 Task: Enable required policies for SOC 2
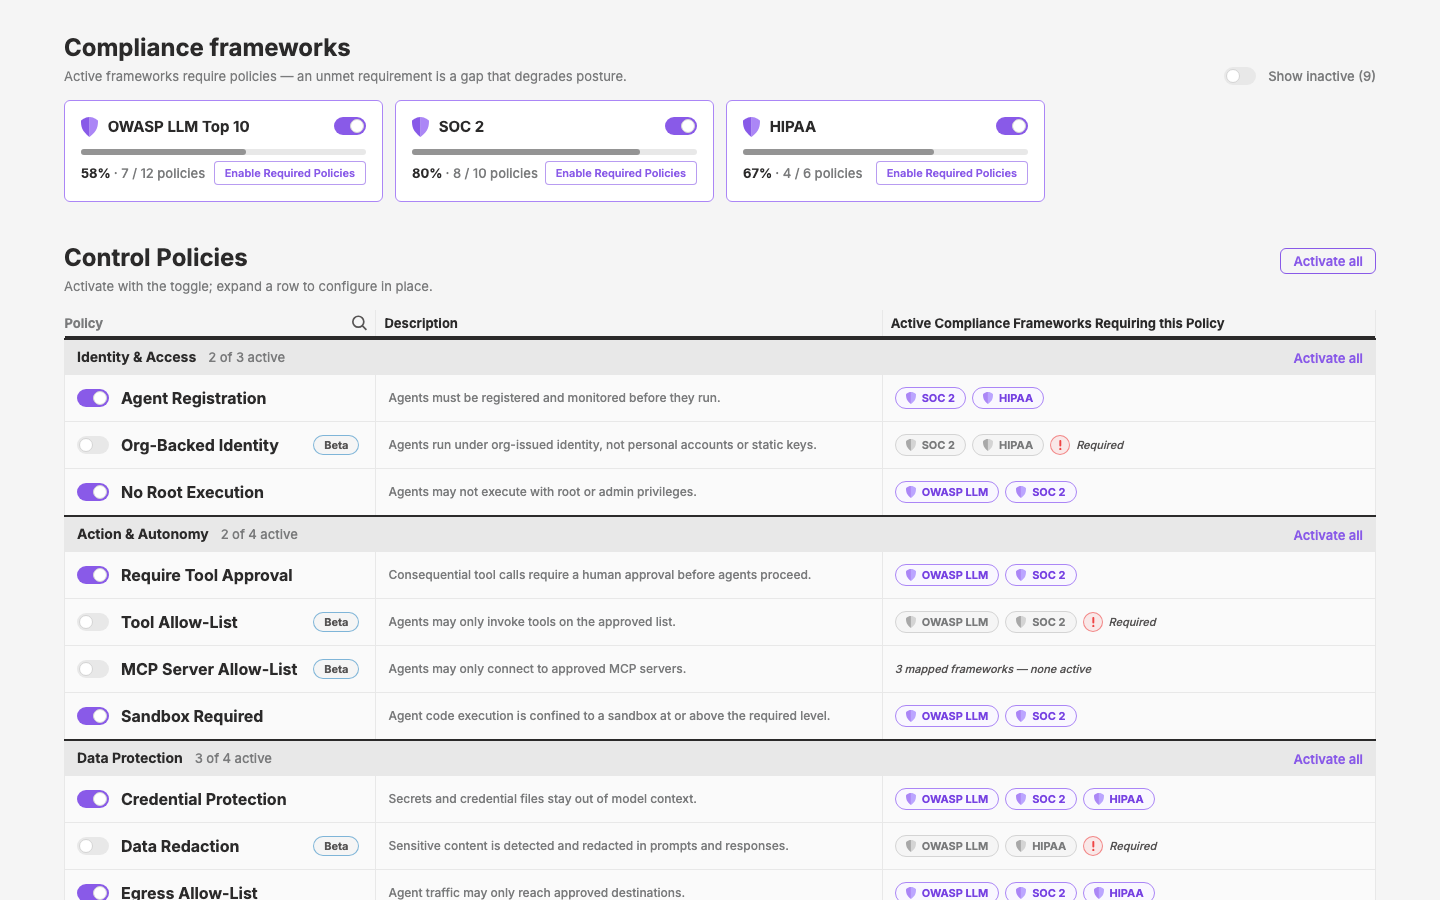click(621, 173)
